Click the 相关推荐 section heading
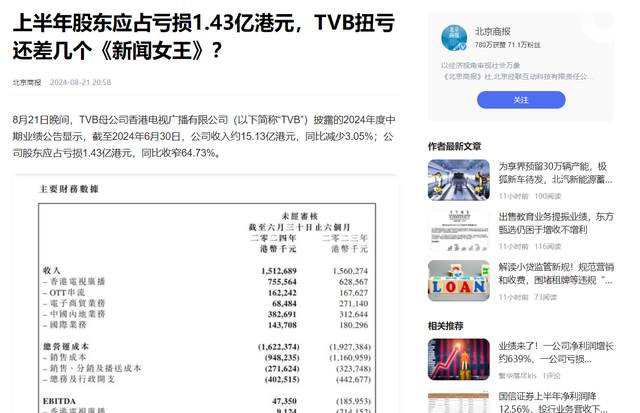Image resolution: width=640 pixels, height=413 pixels. pos(445,326)
